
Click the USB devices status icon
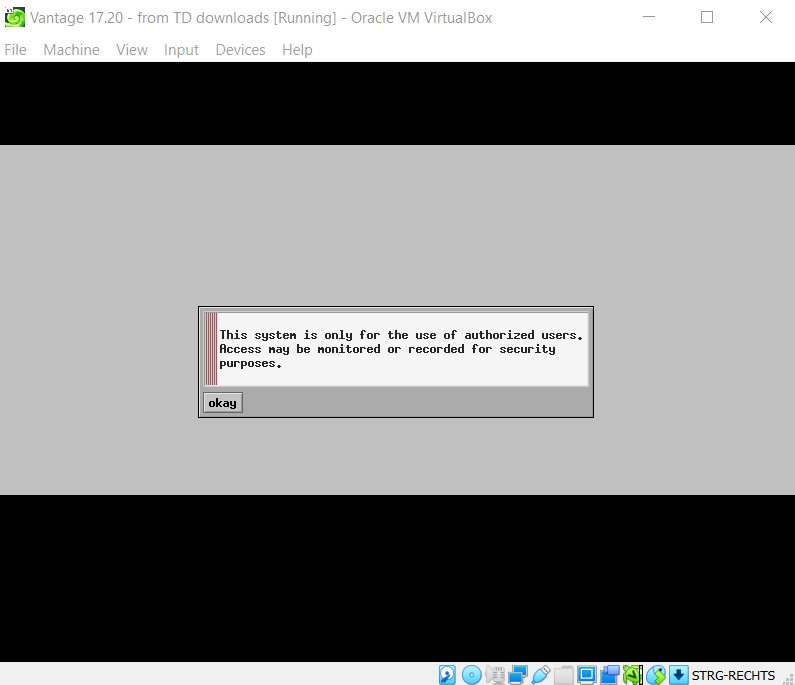pos(540,675)
